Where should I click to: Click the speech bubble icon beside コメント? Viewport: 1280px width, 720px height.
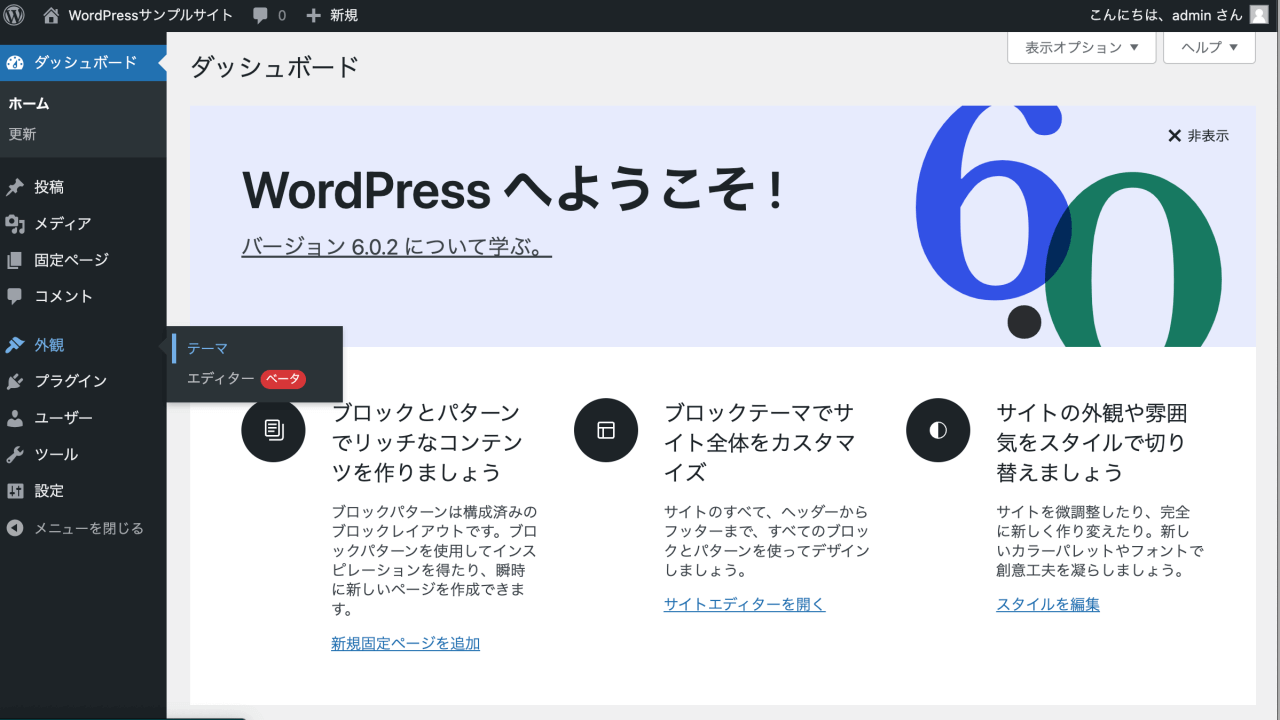point(15,296)
